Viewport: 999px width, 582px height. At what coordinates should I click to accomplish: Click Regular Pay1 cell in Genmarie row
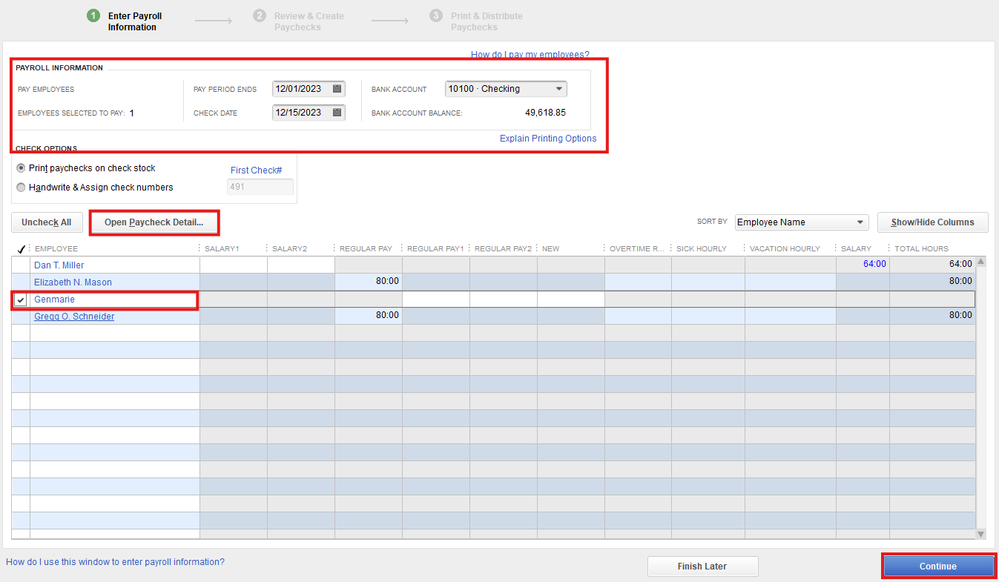(x=436, y=299)
